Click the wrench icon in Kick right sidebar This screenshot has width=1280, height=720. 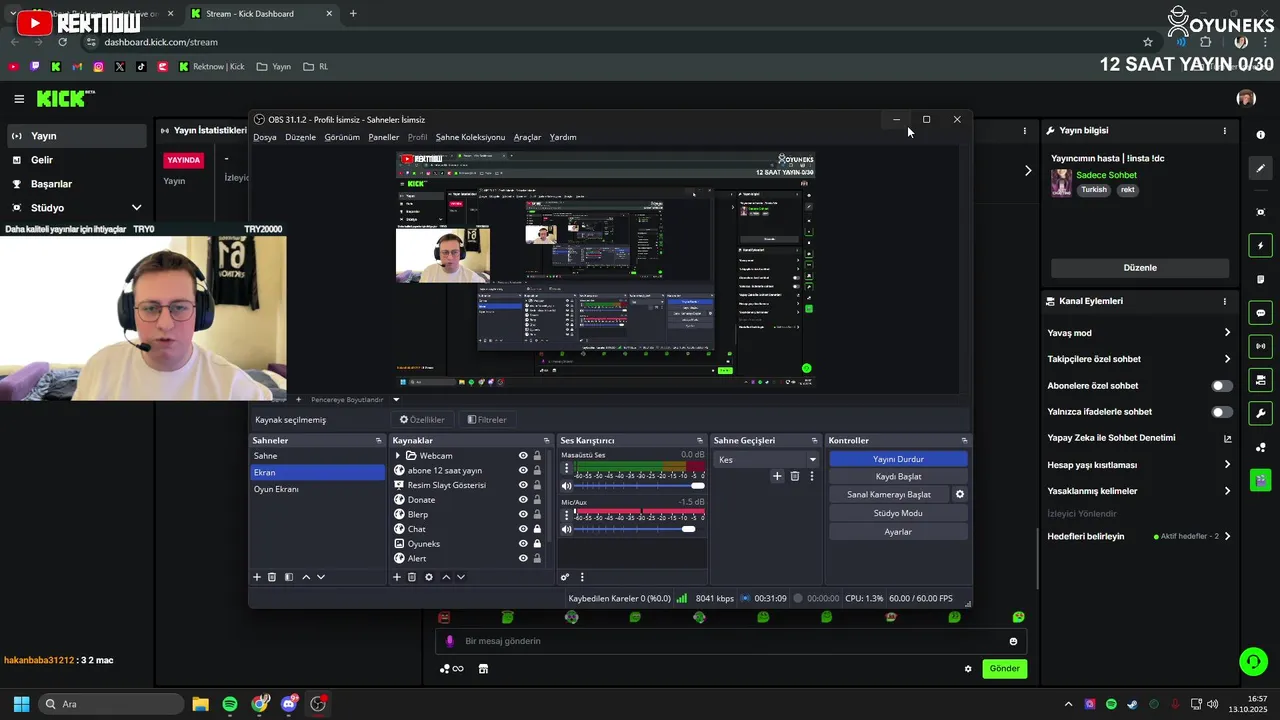(1260, 413)
